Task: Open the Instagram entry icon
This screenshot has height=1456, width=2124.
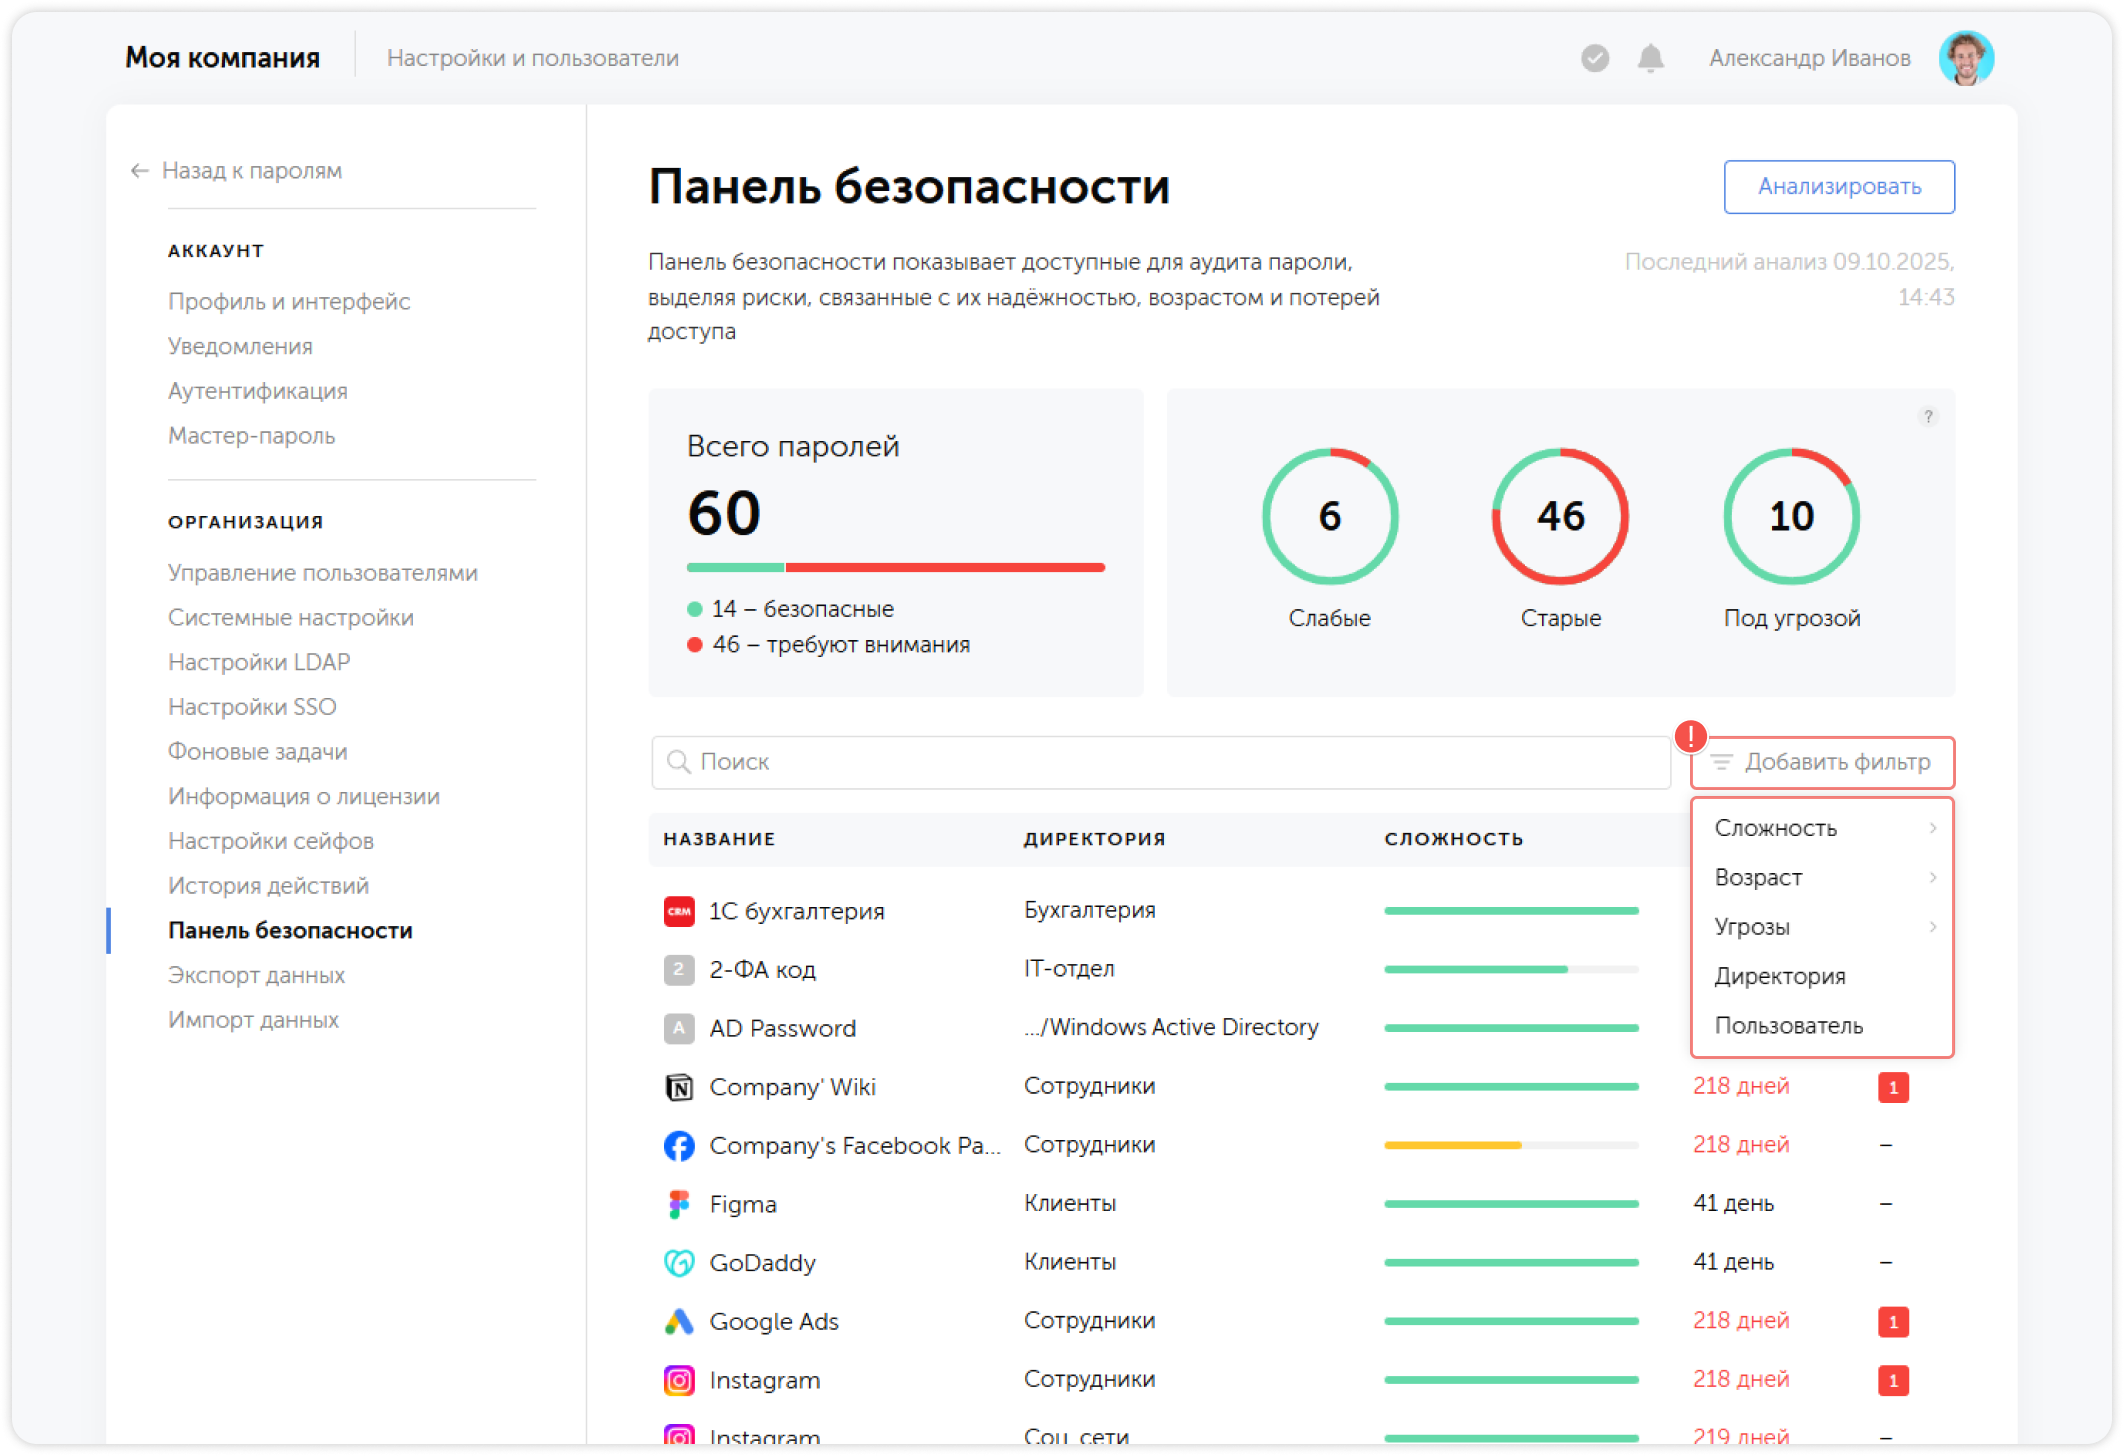Action: (679, 1379)
